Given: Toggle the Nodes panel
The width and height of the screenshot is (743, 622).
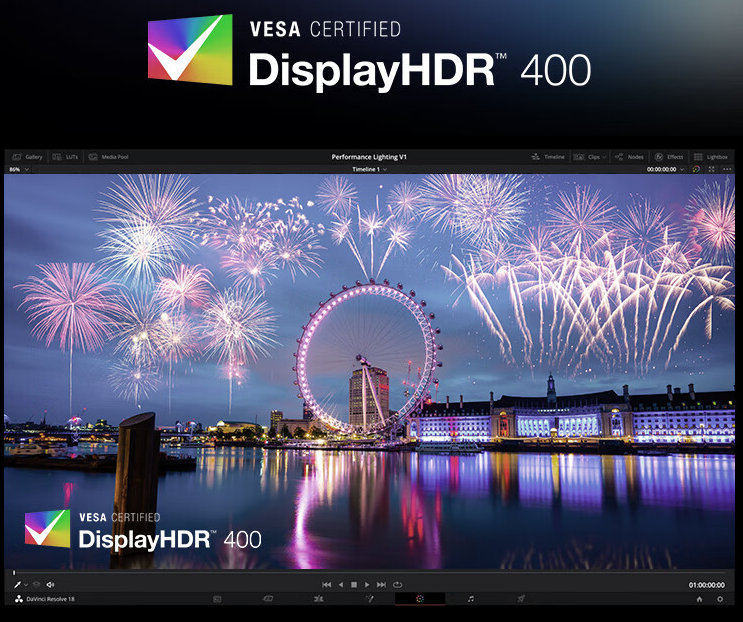Looking at the screenshot, I should 630,157.
